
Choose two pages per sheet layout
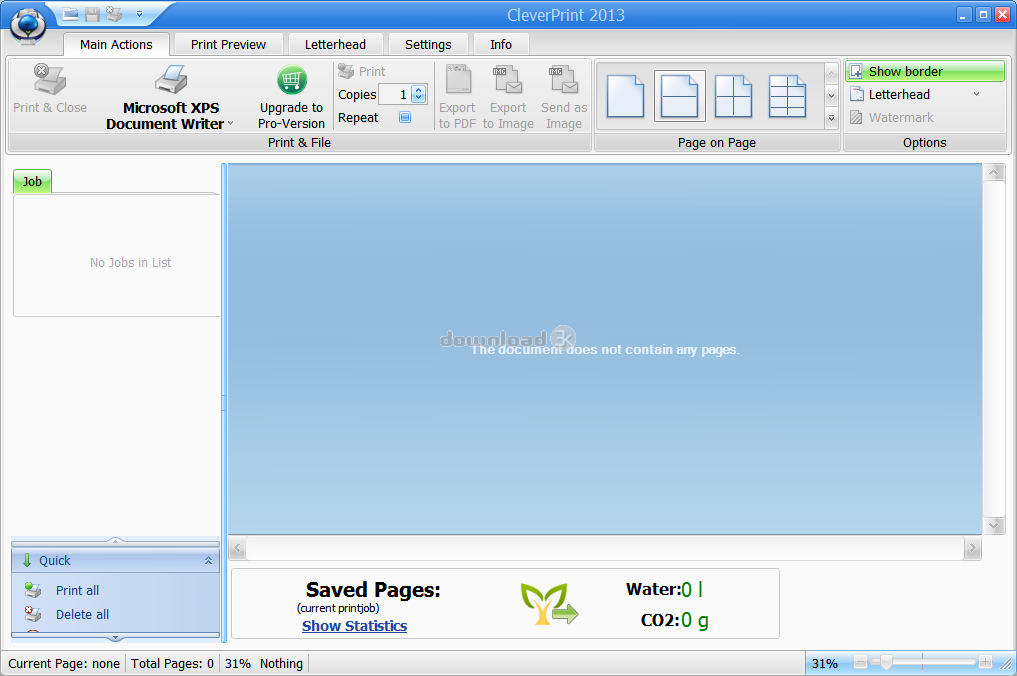[680, 96]
